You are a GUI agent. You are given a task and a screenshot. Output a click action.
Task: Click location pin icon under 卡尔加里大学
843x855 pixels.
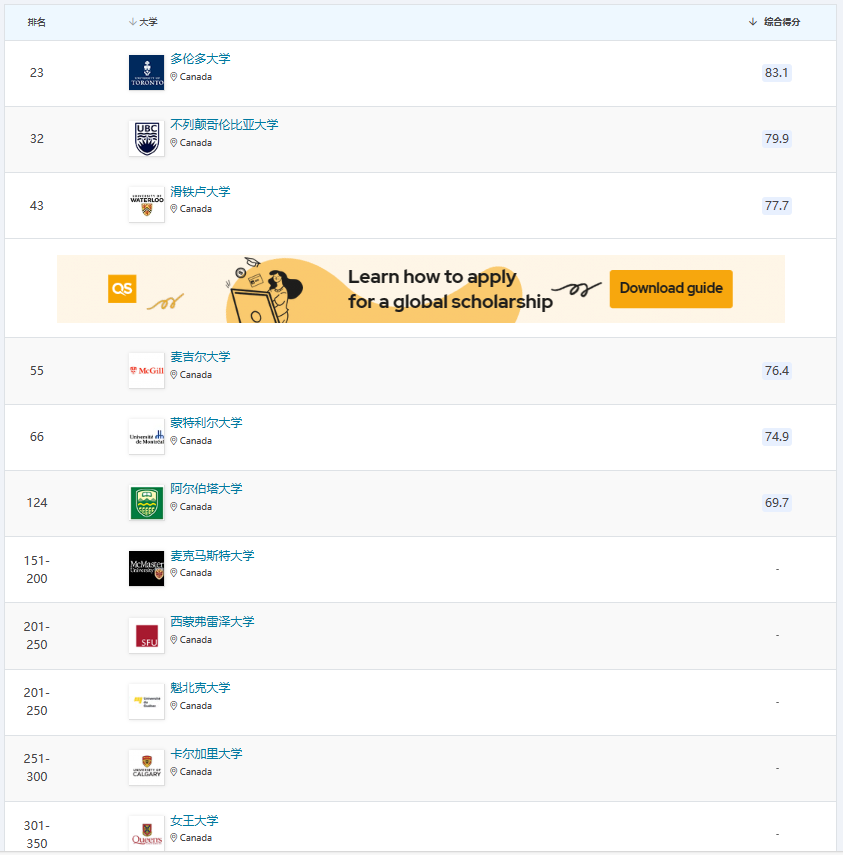click(173, 772)
